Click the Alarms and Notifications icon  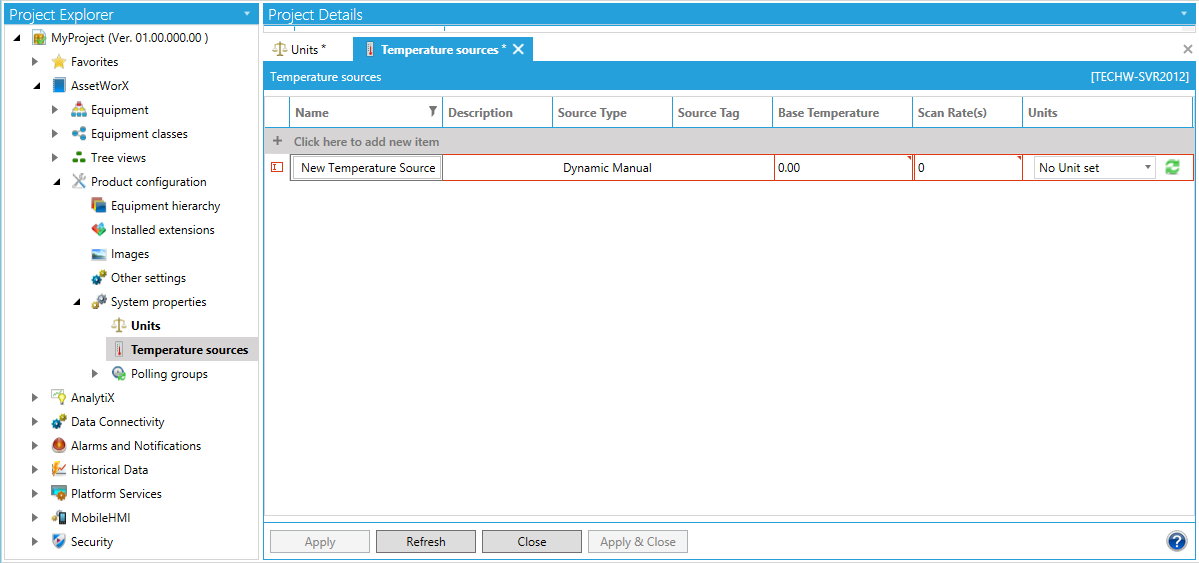59,446
